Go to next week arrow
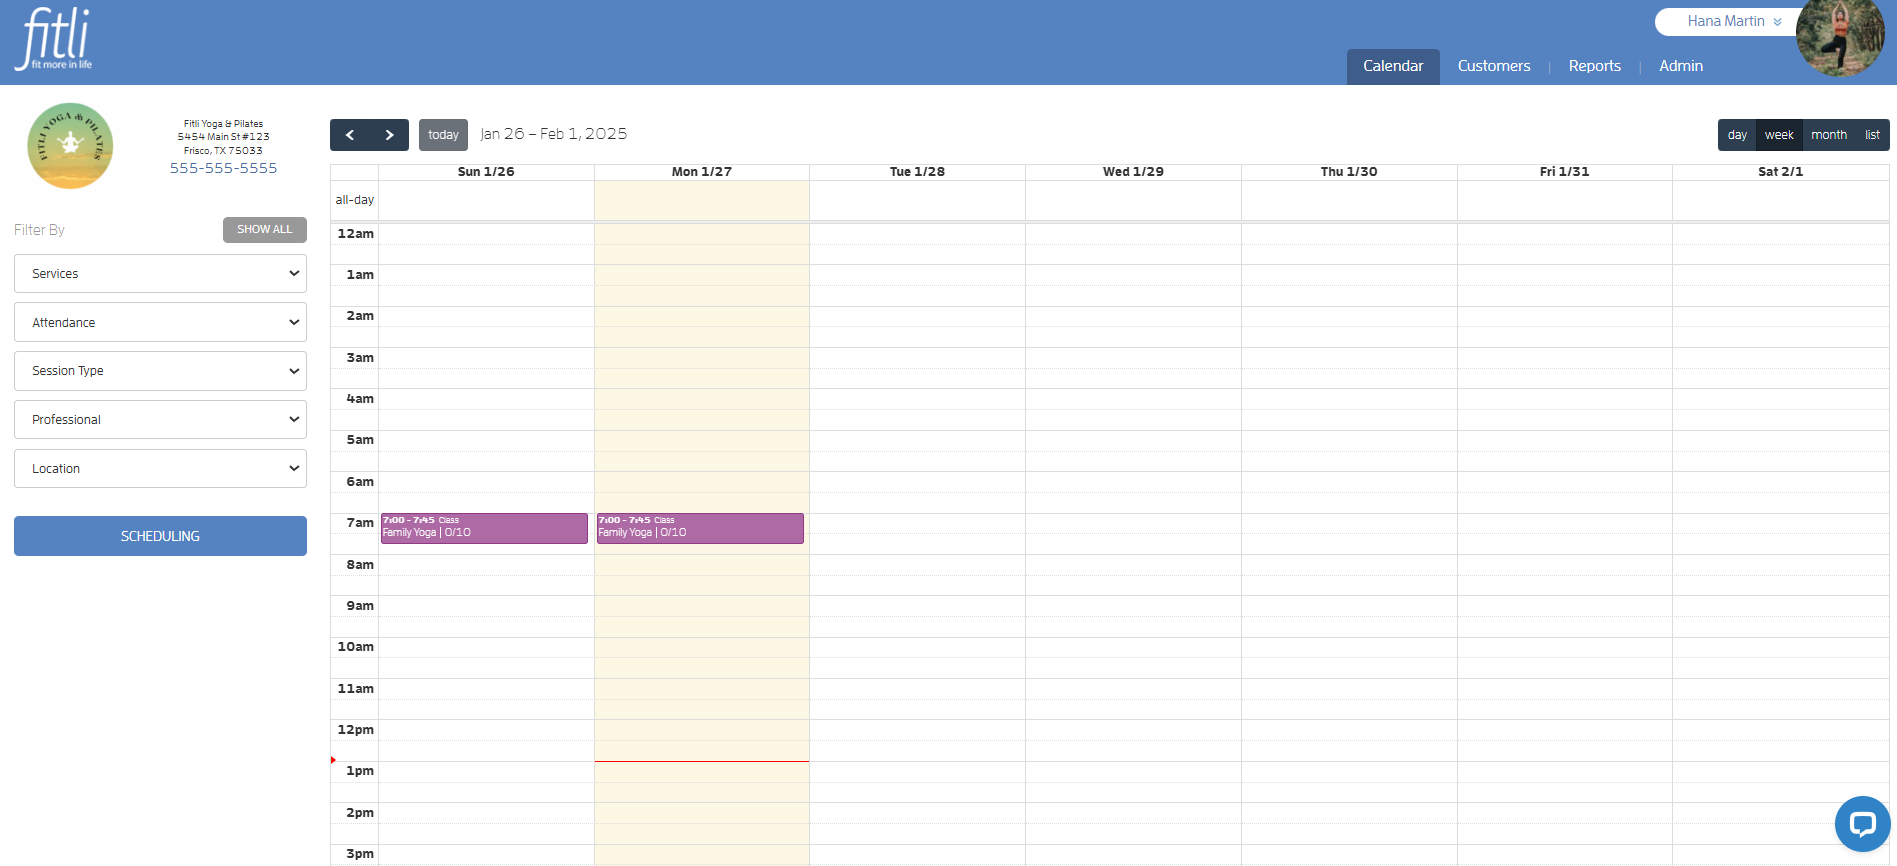 [389, 135]
